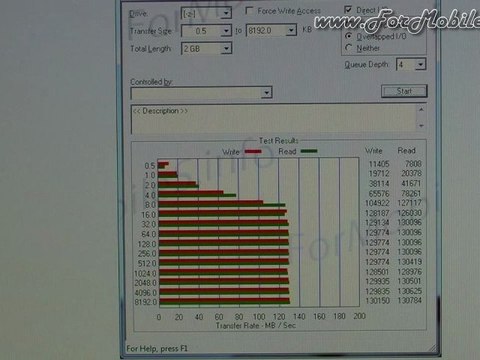The width and height of the screenshot is (480, 360).
Task: Select the Overlapped I/O radio button
Action: click(x=349, y=36)
